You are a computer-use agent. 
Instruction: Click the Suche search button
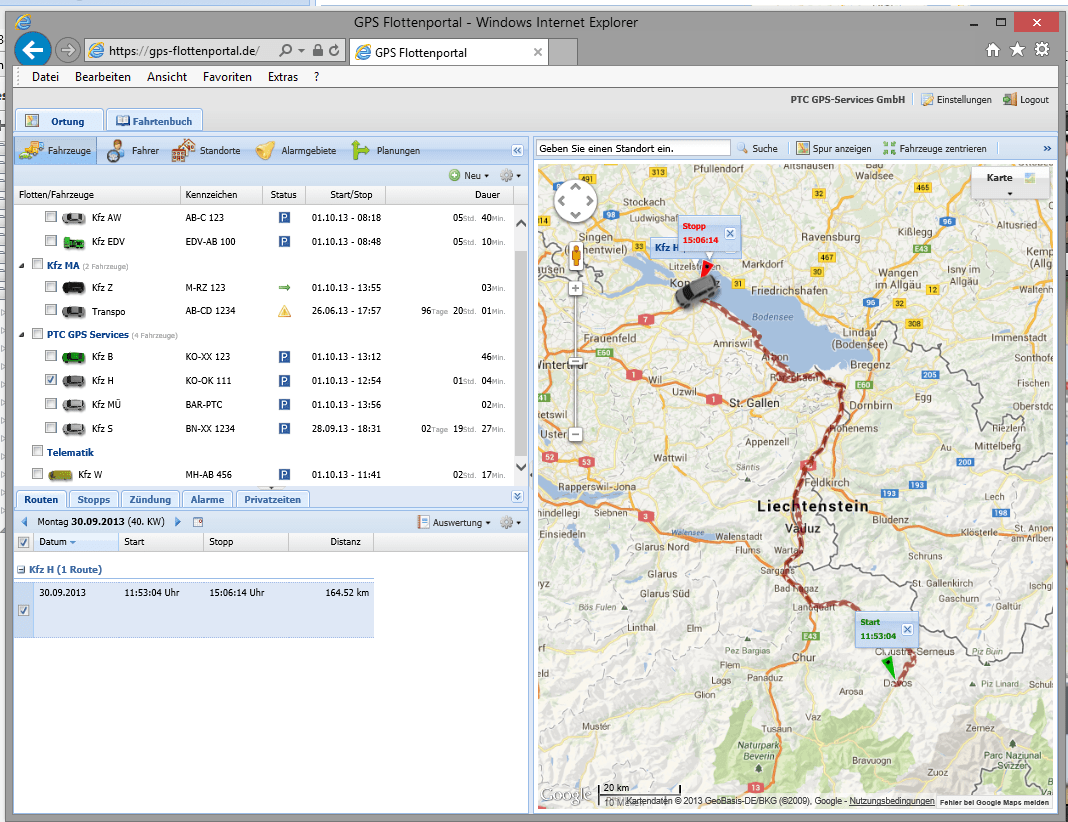point(757,148)
